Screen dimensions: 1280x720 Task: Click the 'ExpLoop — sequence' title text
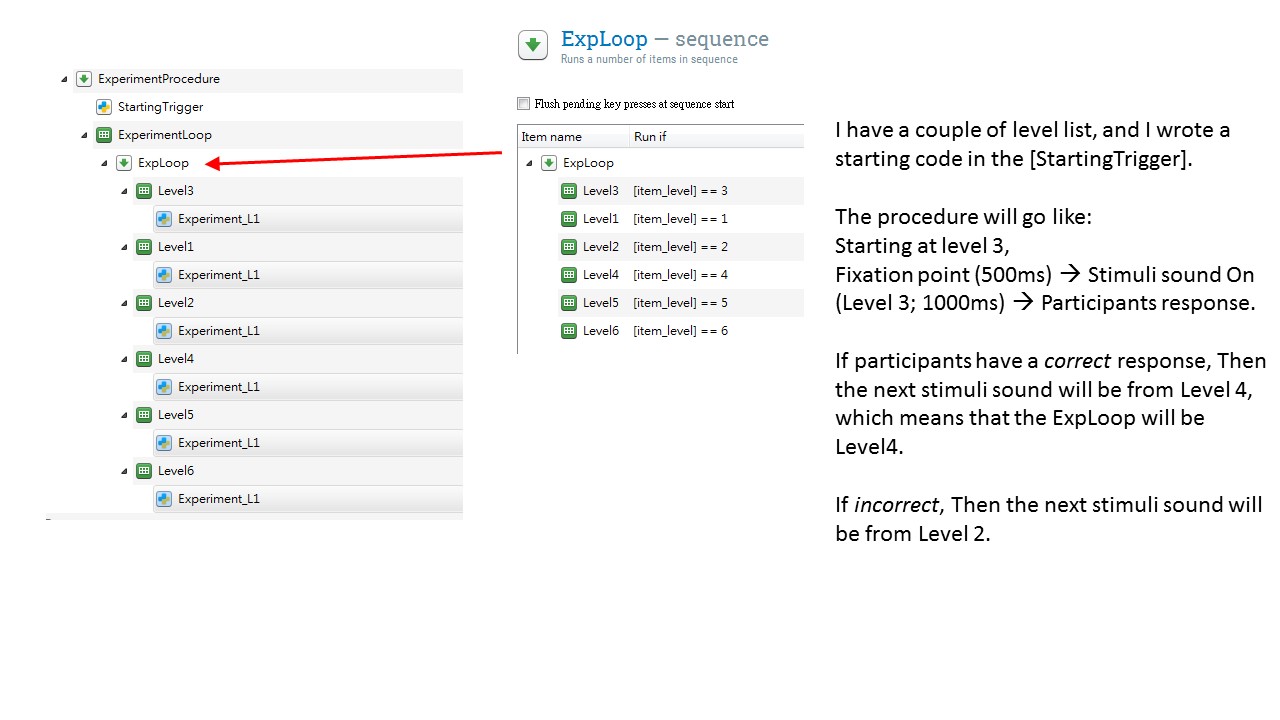(x=665, y=39)
